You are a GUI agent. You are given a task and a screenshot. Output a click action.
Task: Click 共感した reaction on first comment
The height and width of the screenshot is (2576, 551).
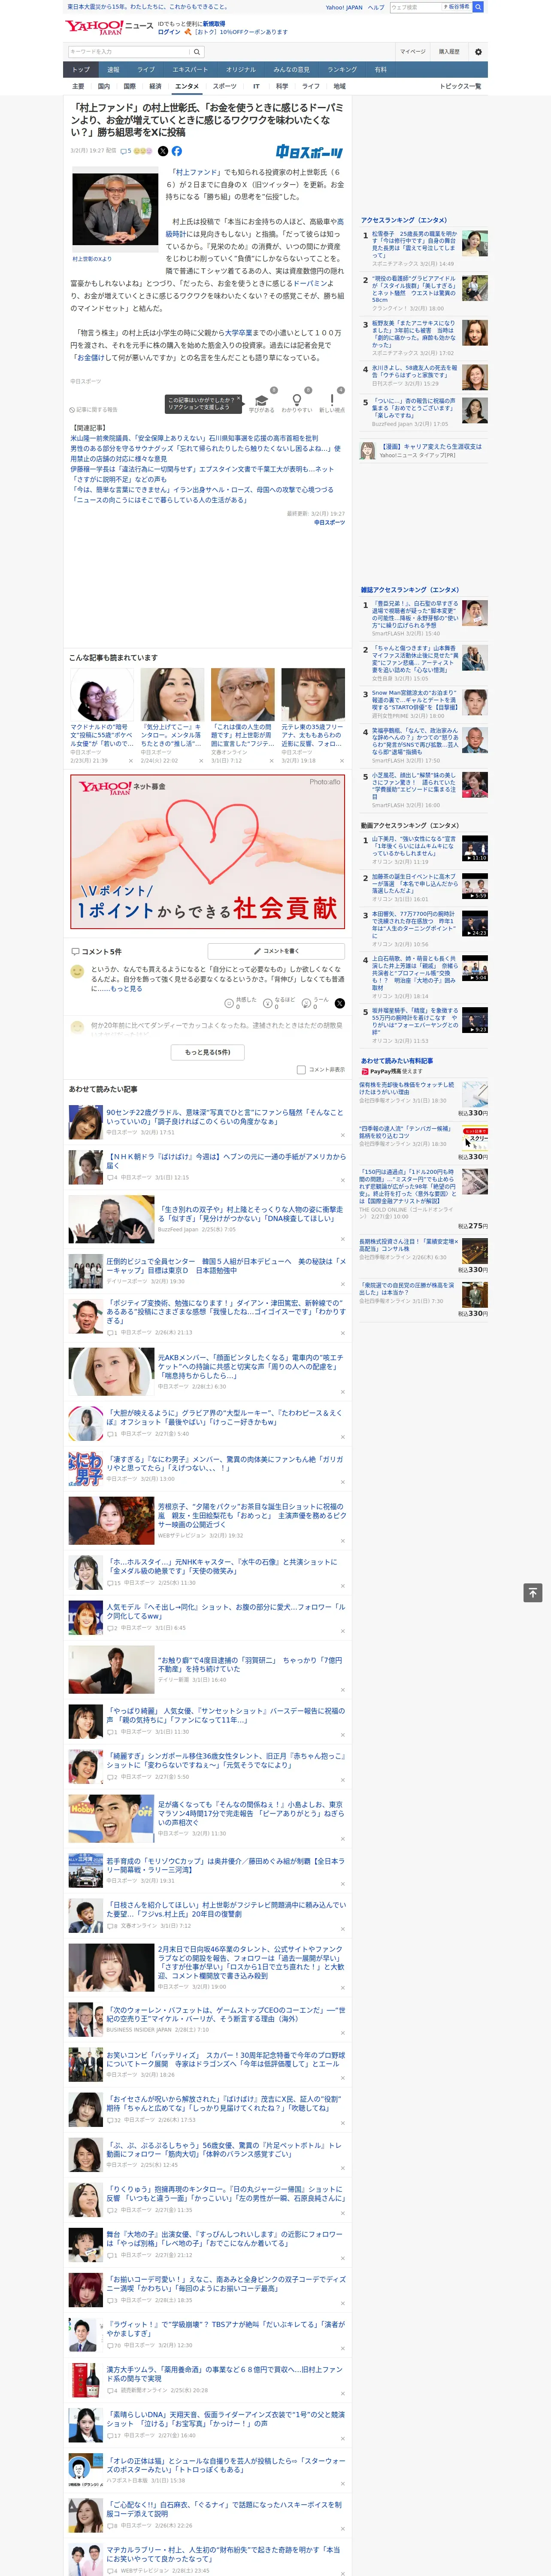point(241,1003)
